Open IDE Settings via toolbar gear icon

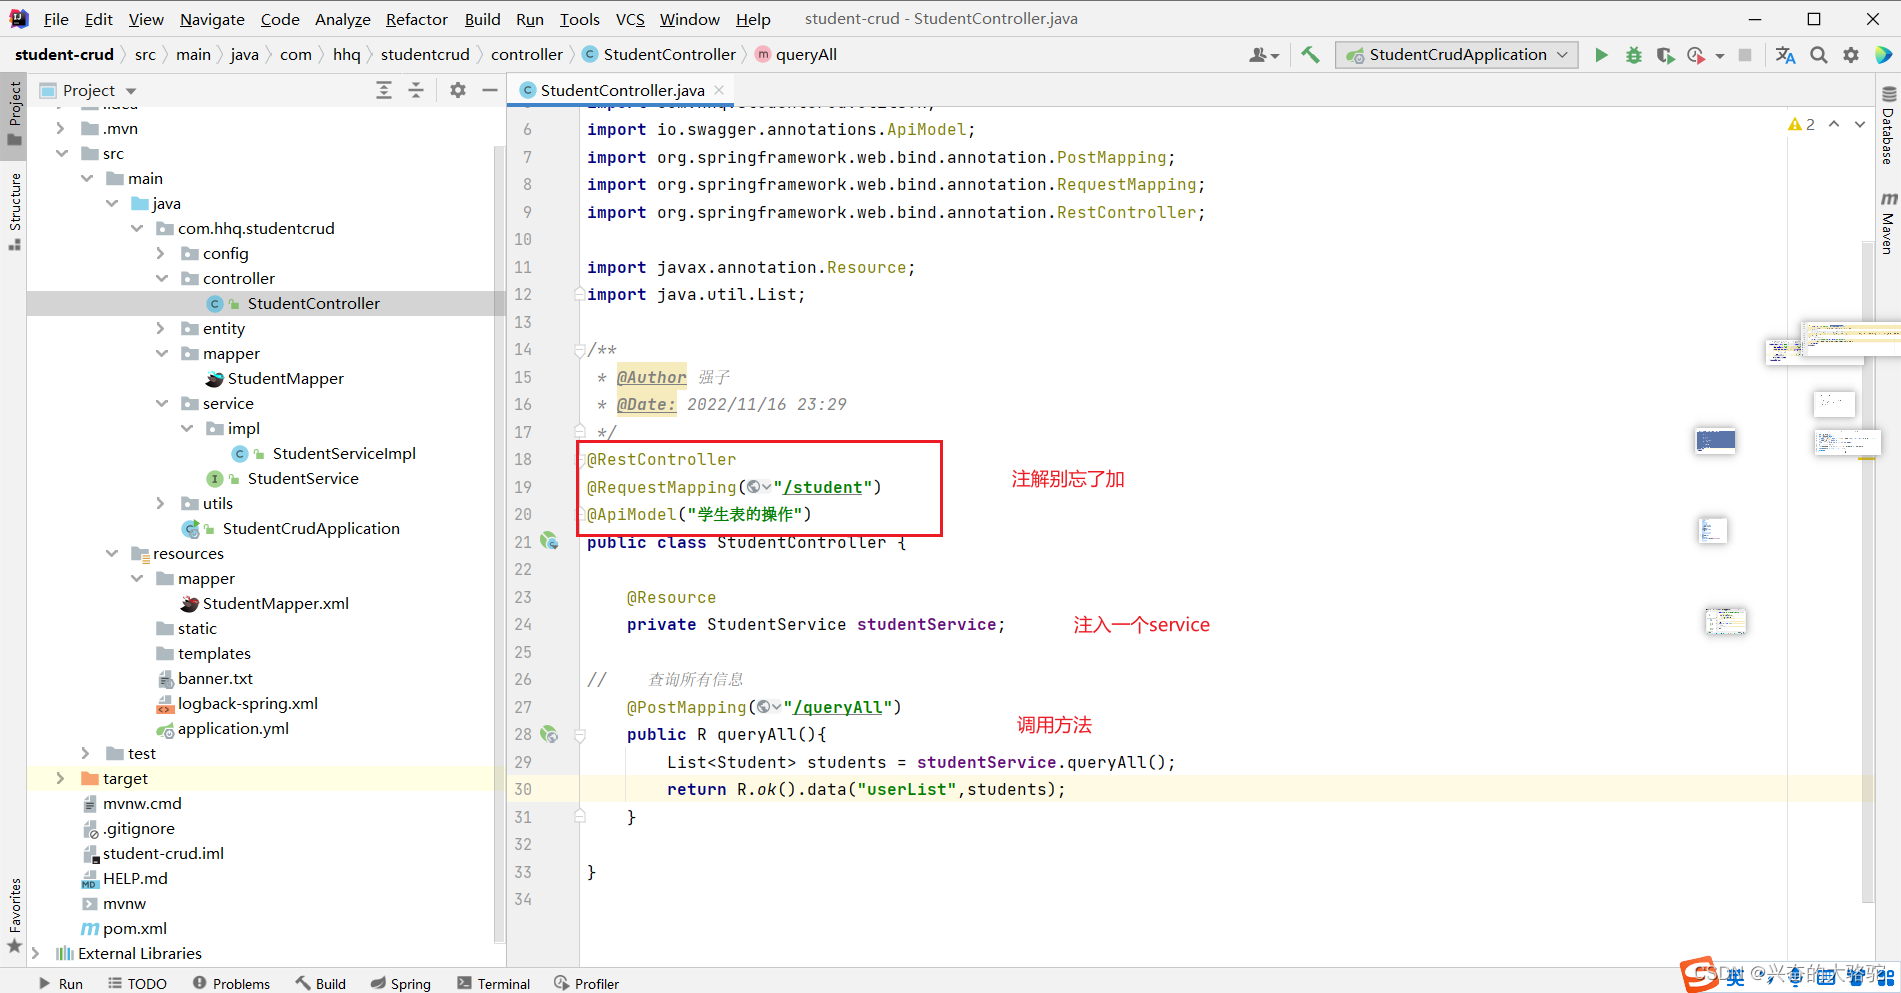(1851, 55)
